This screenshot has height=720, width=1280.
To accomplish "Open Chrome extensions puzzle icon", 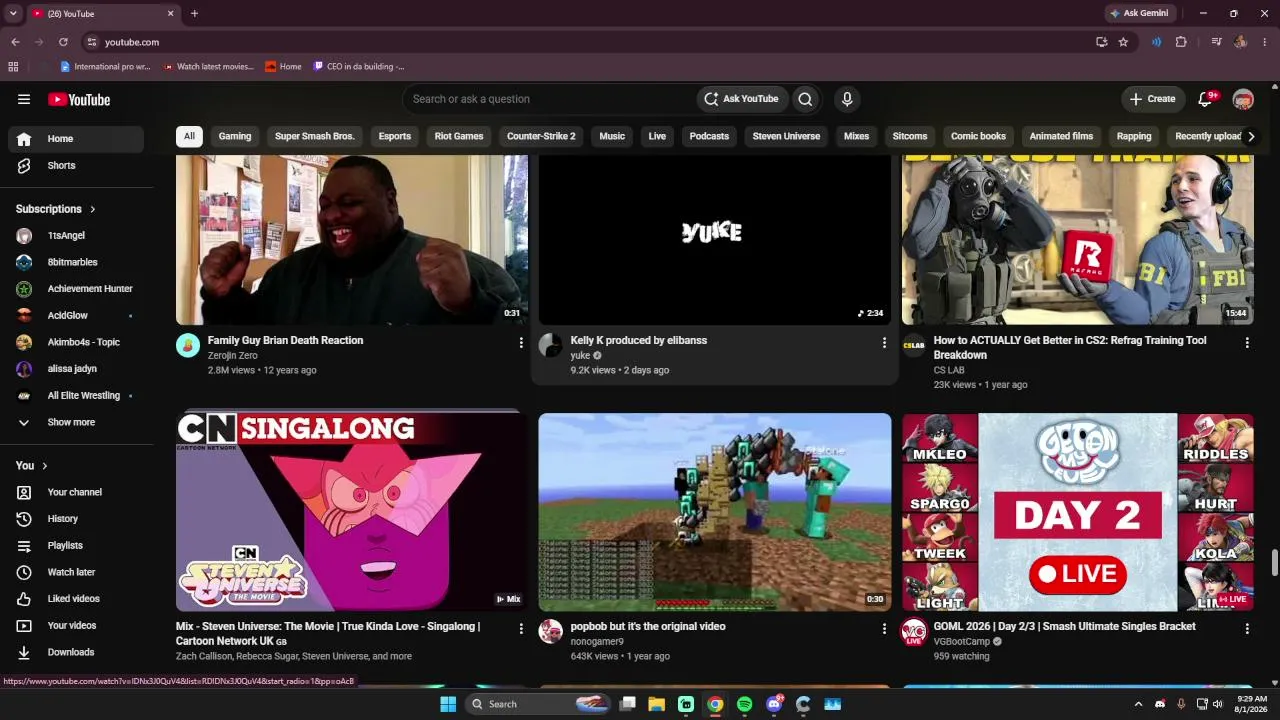I will 1181,42.
